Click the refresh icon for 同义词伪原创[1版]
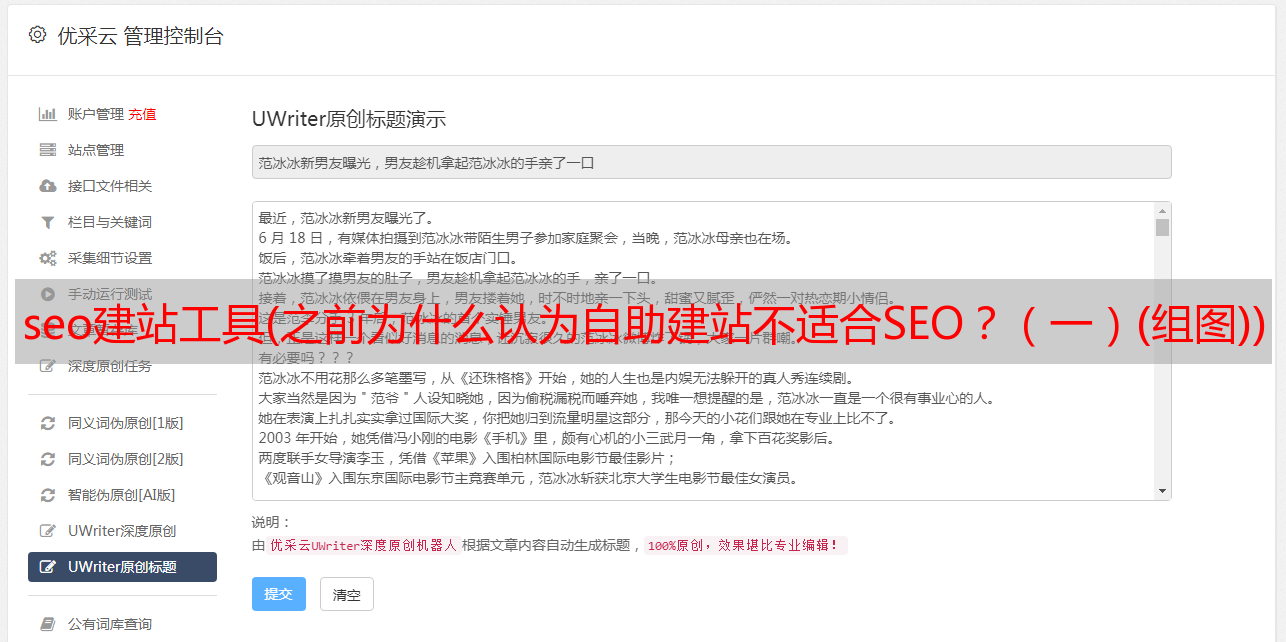This screenshot has height=642, width=1286. (47, 423)
